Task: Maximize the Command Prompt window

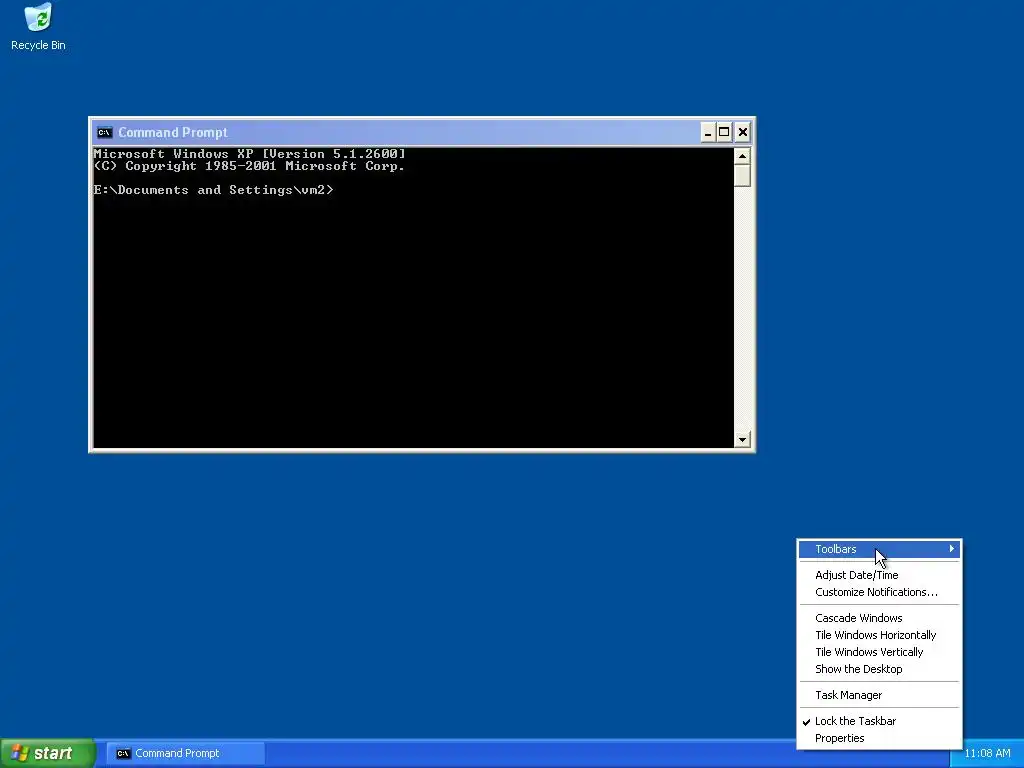Action: click(x=724, y=133)
